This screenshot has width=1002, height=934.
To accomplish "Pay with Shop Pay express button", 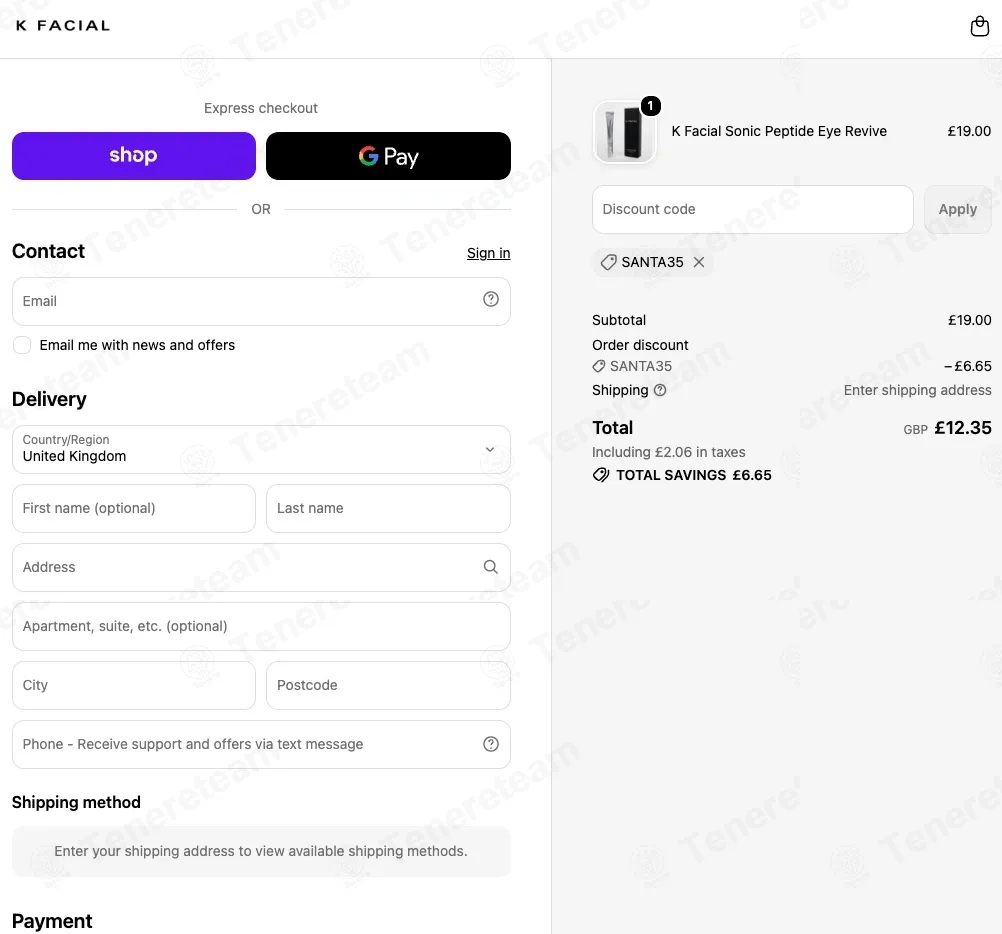I will point(134,156).
